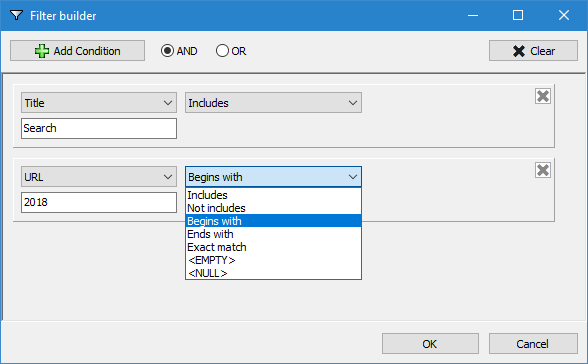Image resolution: width=588 pixels, height=364 pixels.
Task: Select Begins with highlighted list option
Action: (273, 221)
